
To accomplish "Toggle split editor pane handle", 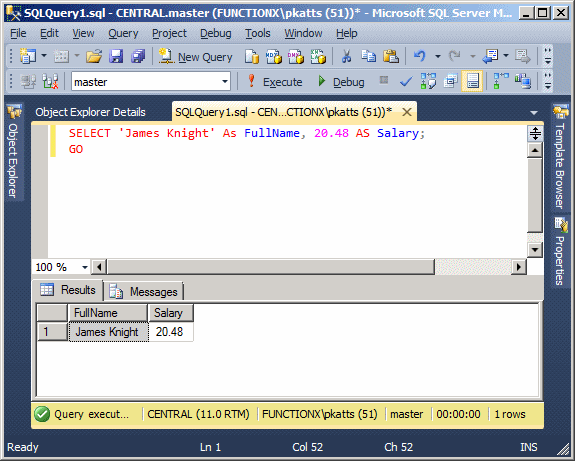I will [x=535, y=133].
